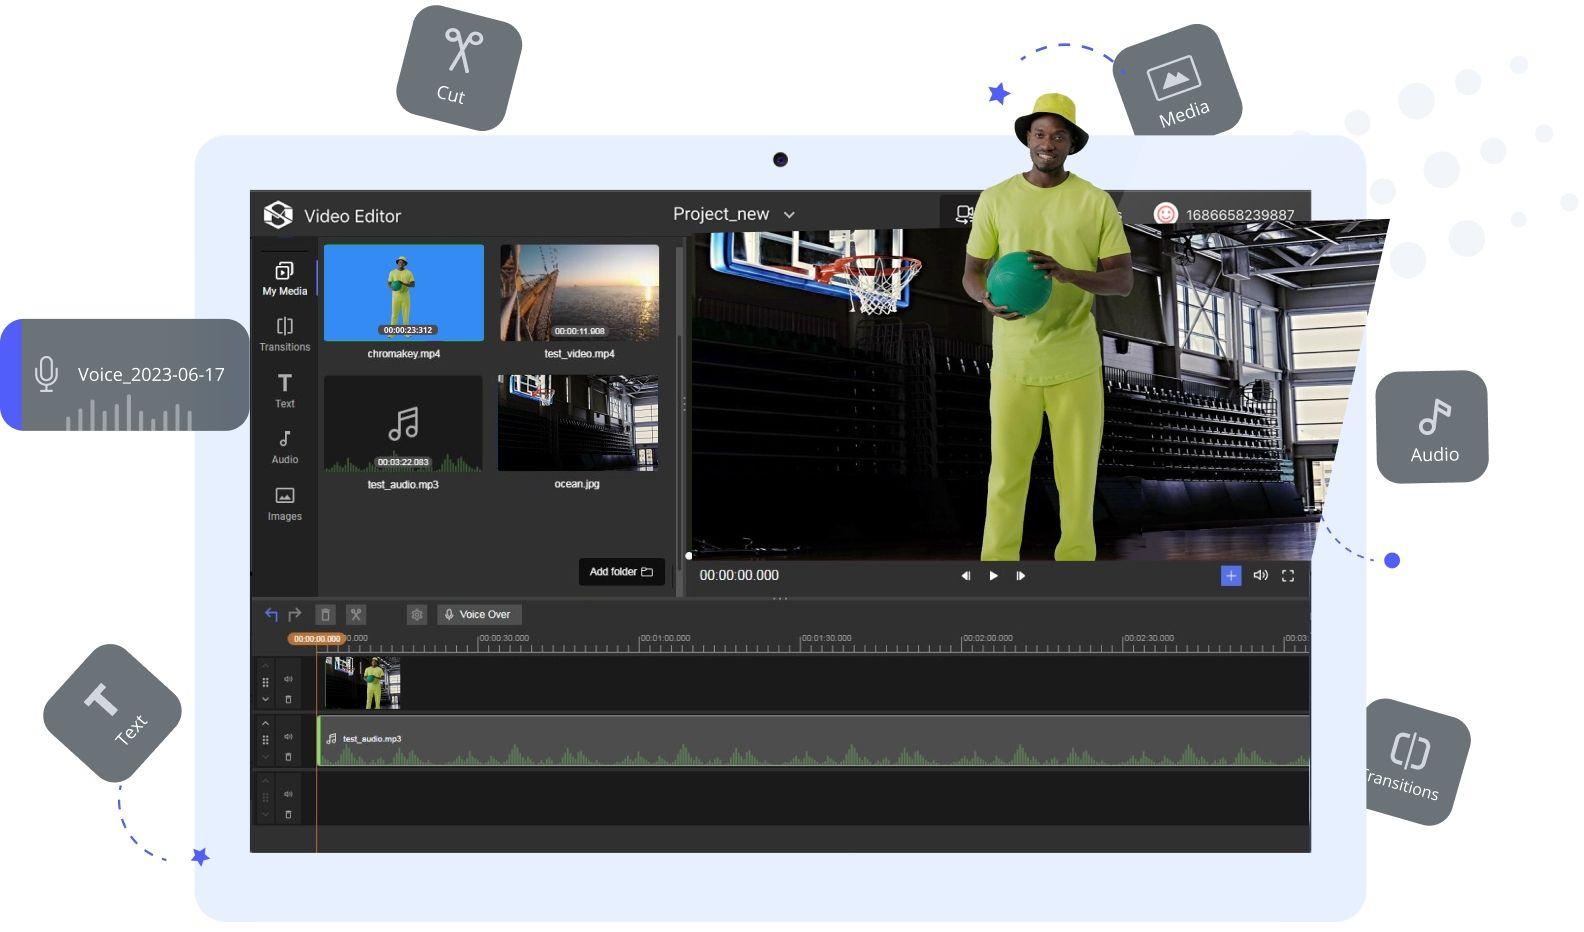Image resolution: width=1584 pixels, height=932 pixels.
Task: Enter fullscreen preview mode
Action: tap(1288, 576)
